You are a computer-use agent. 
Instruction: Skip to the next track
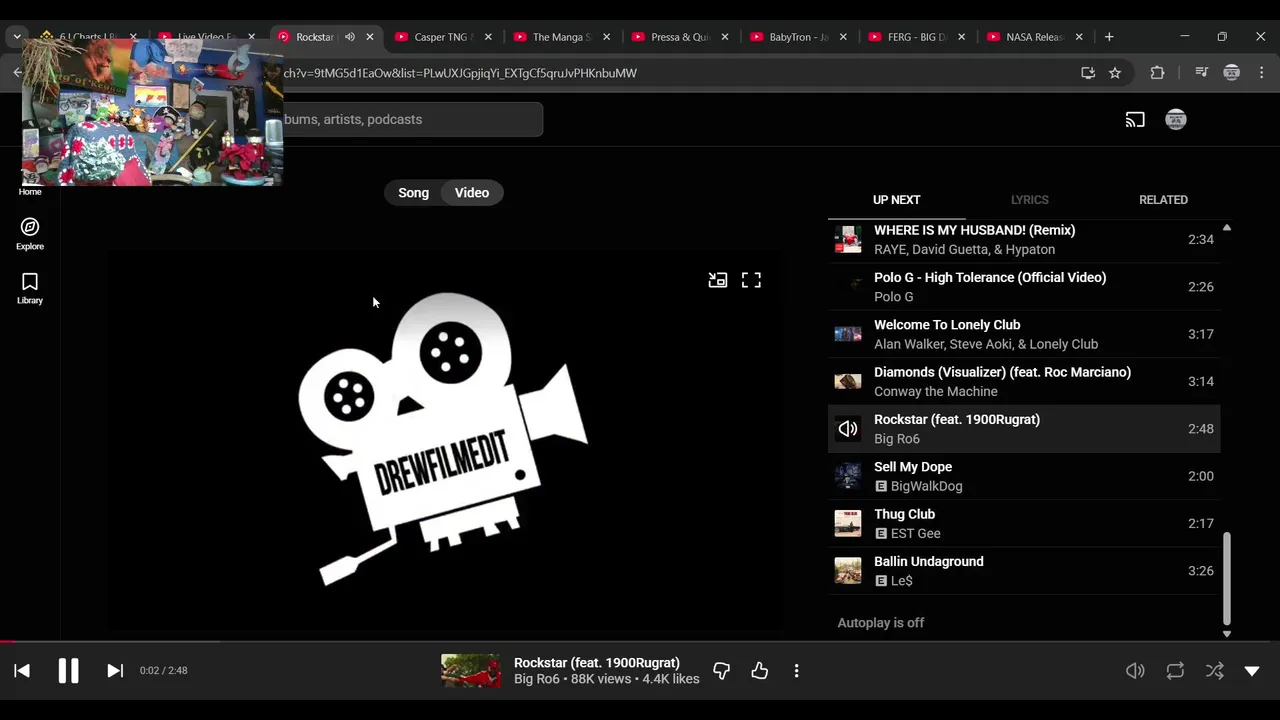(115, 671)
